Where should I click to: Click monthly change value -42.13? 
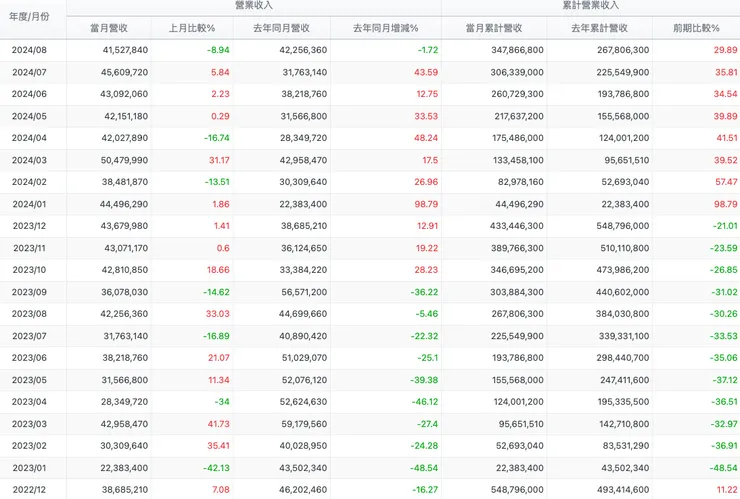pos(216,467)
